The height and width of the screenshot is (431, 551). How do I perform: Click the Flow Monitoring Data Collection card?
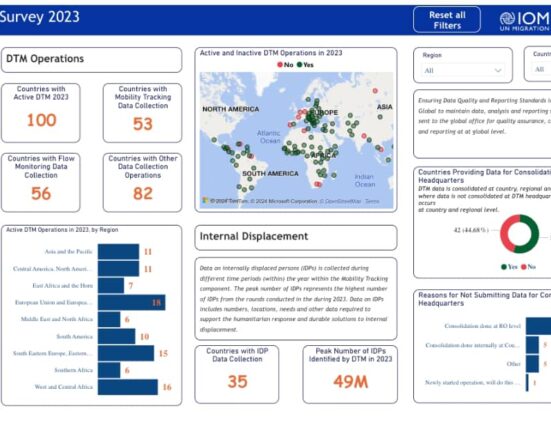pos(41,182)
